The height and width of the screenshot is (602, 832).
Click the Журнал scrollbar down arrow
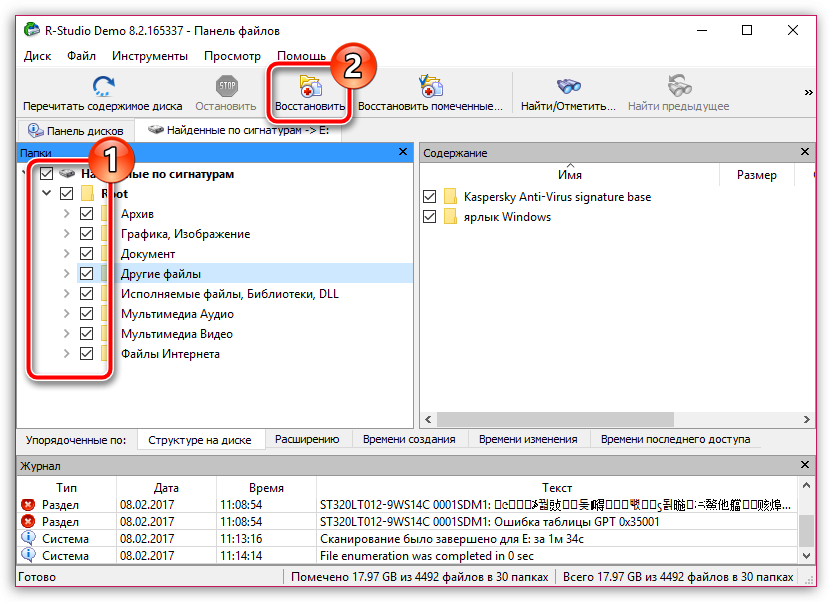coord(806,556)
